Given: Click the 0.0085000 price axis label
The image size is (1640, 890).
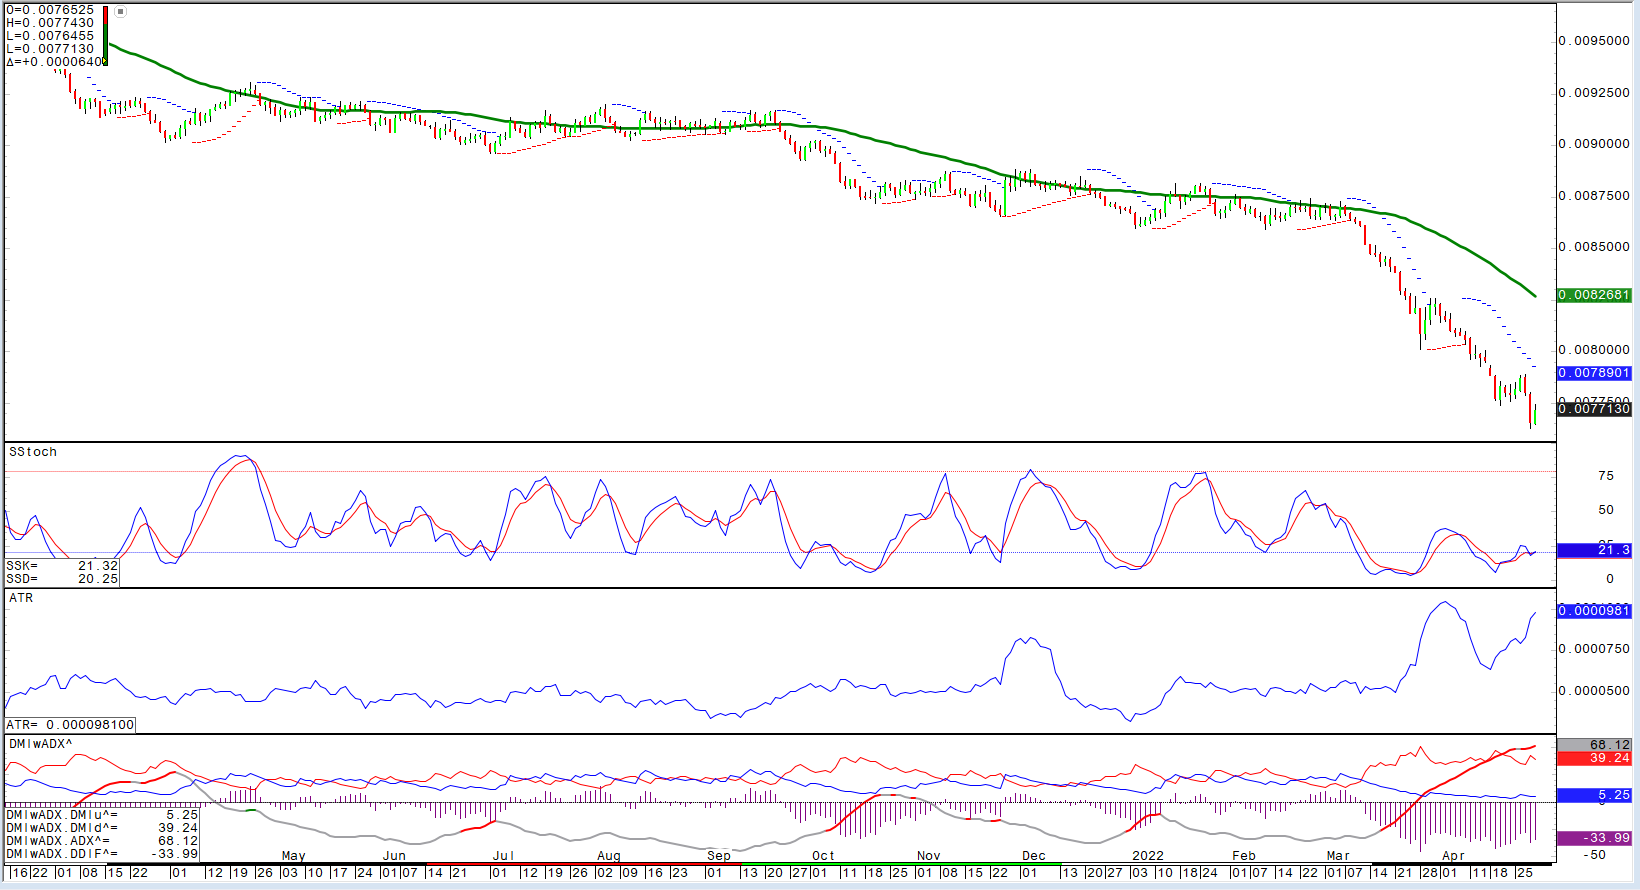Looking at the screenshot, I should pyautogui.click(x=1594, y=247).
